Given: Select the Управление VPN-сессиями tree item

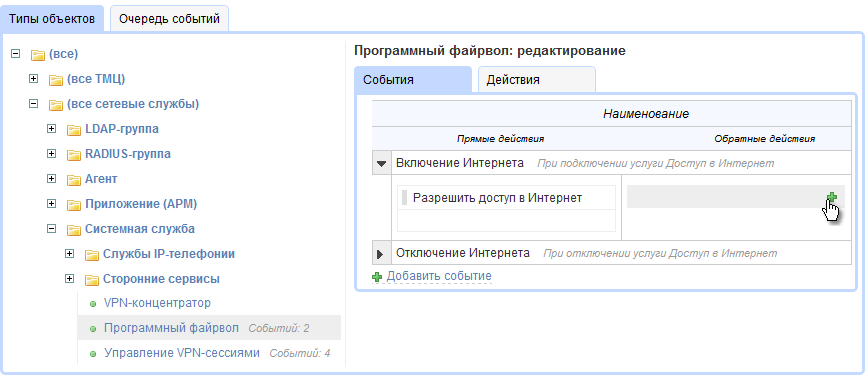Looking at the screenshot, I should tap(182, 353).
